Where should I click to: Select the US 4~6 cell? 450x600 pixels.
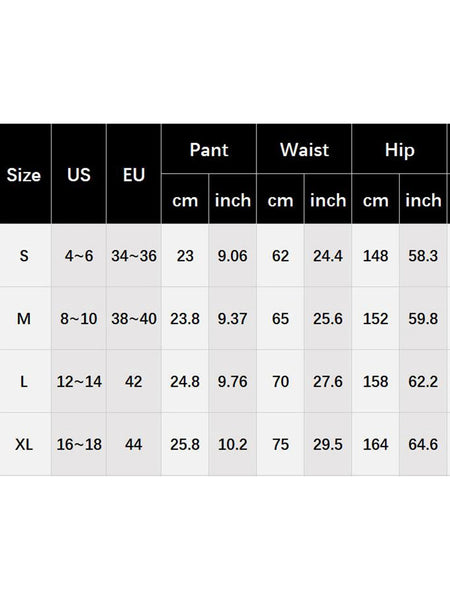(79, 256)
